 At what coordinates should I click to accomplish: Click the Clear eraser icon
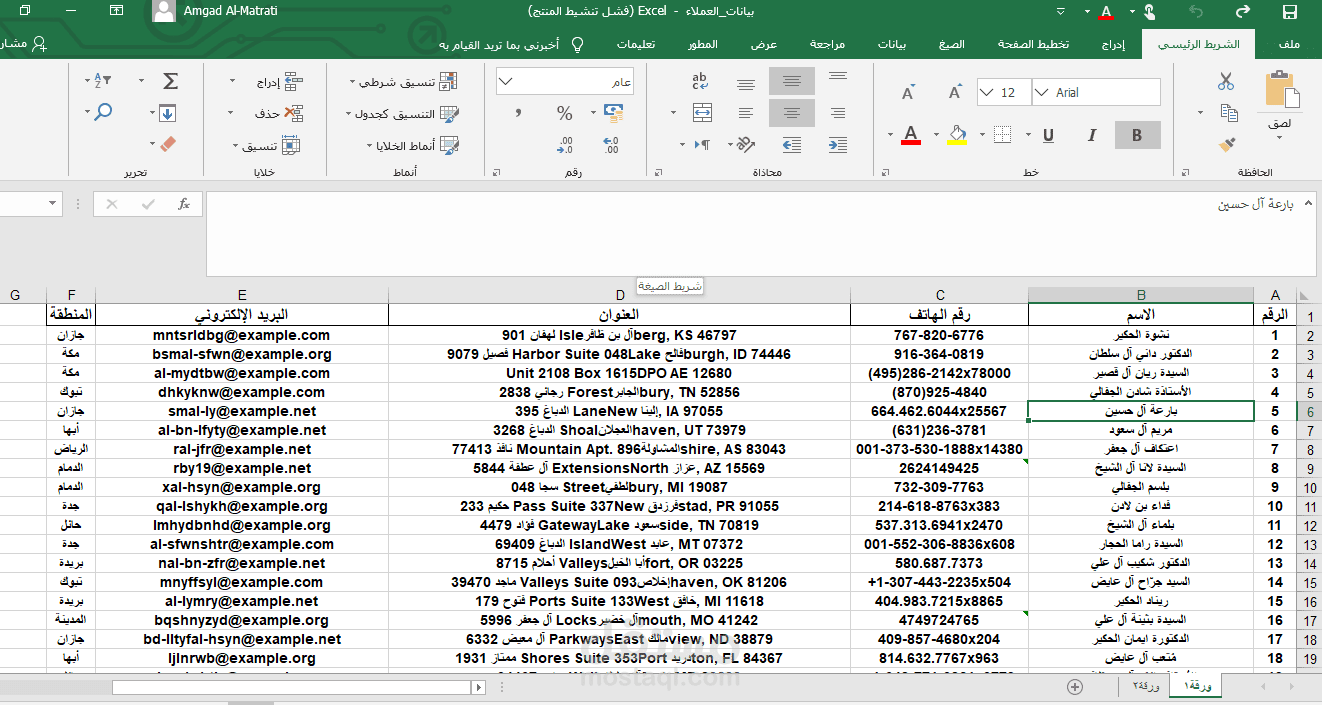point(167,144)
